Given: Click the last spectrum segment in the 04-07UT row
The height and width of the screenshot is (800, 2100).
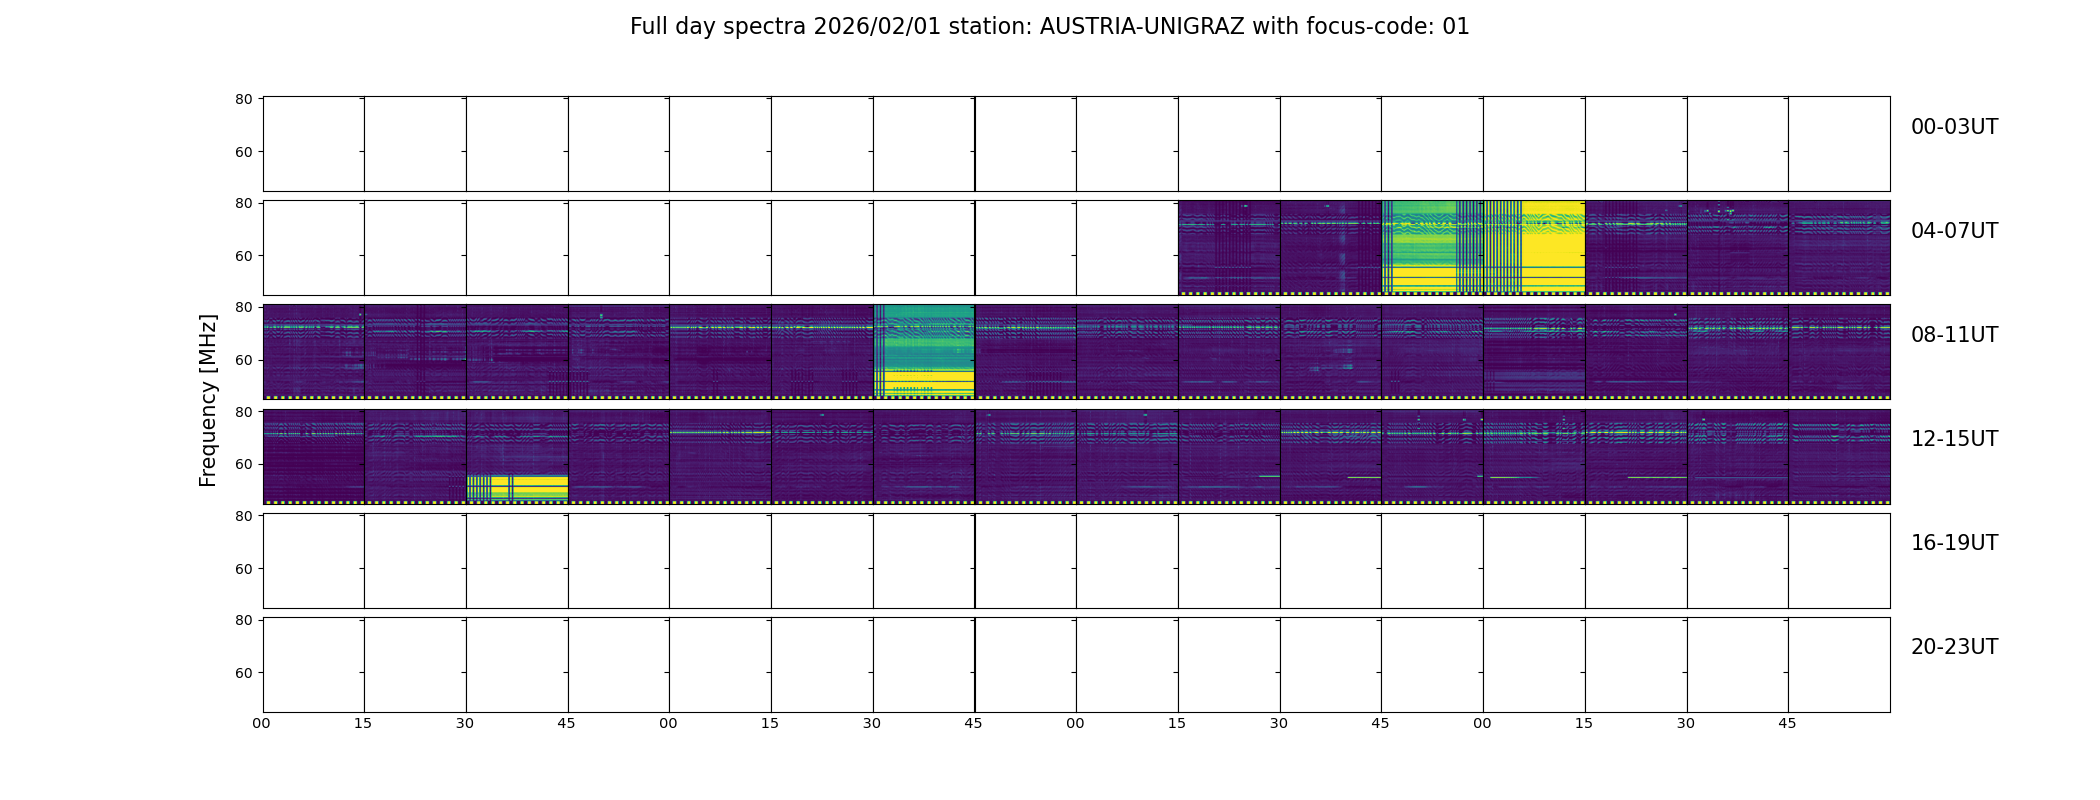Looking at the screenshot, I should 1839,247.
